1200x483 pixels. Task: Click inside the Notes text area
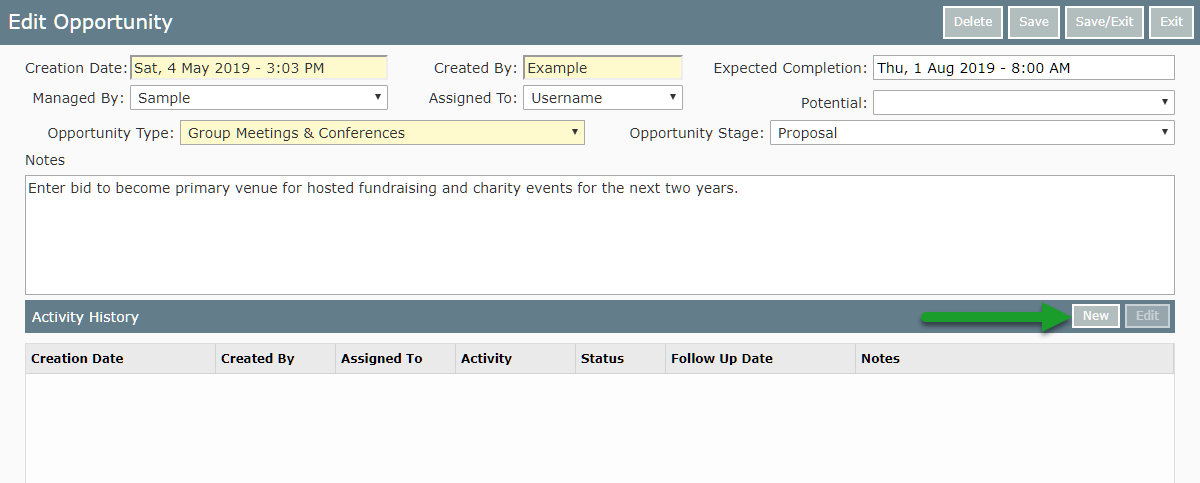600,235
